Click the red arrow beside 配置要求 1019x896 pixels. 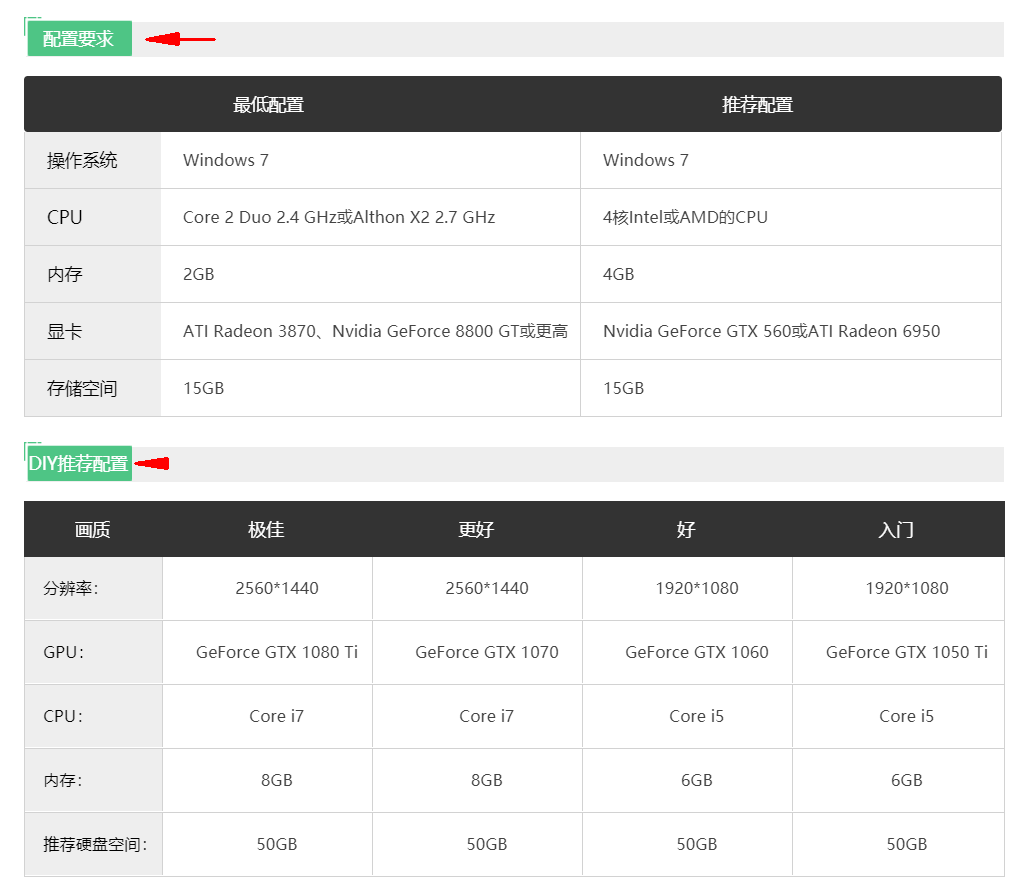180,39
